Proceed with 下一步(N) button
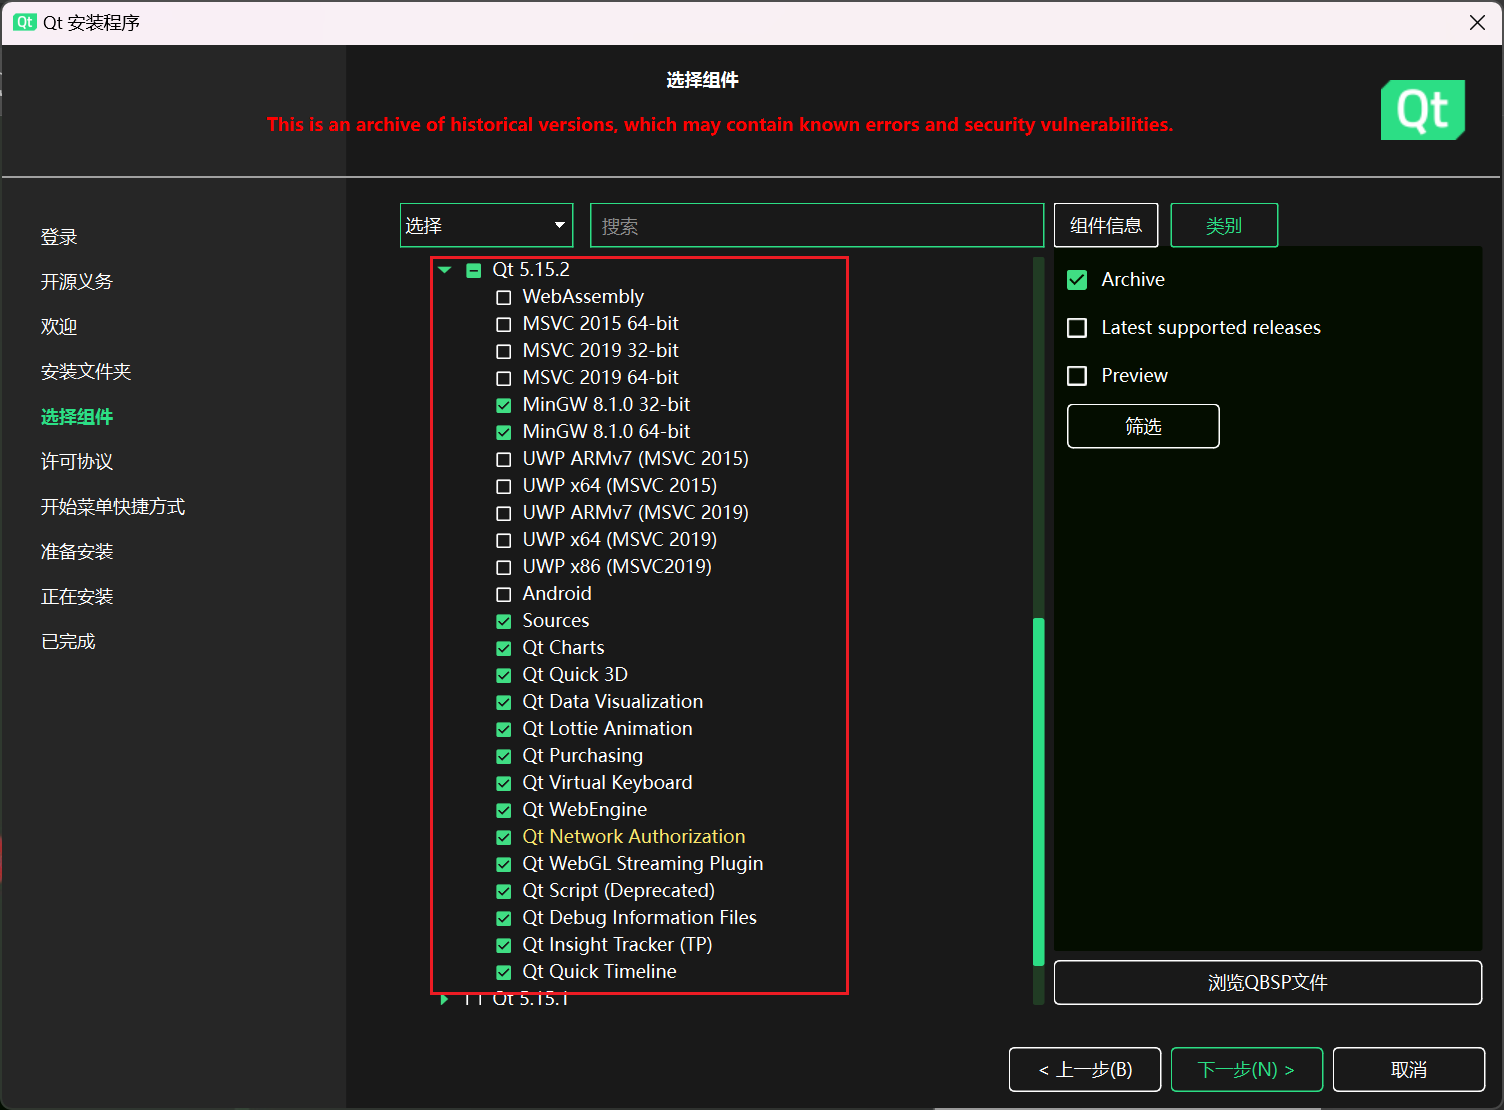This screenshot has height=1110, width=1504. (x=1247, y=1070)
